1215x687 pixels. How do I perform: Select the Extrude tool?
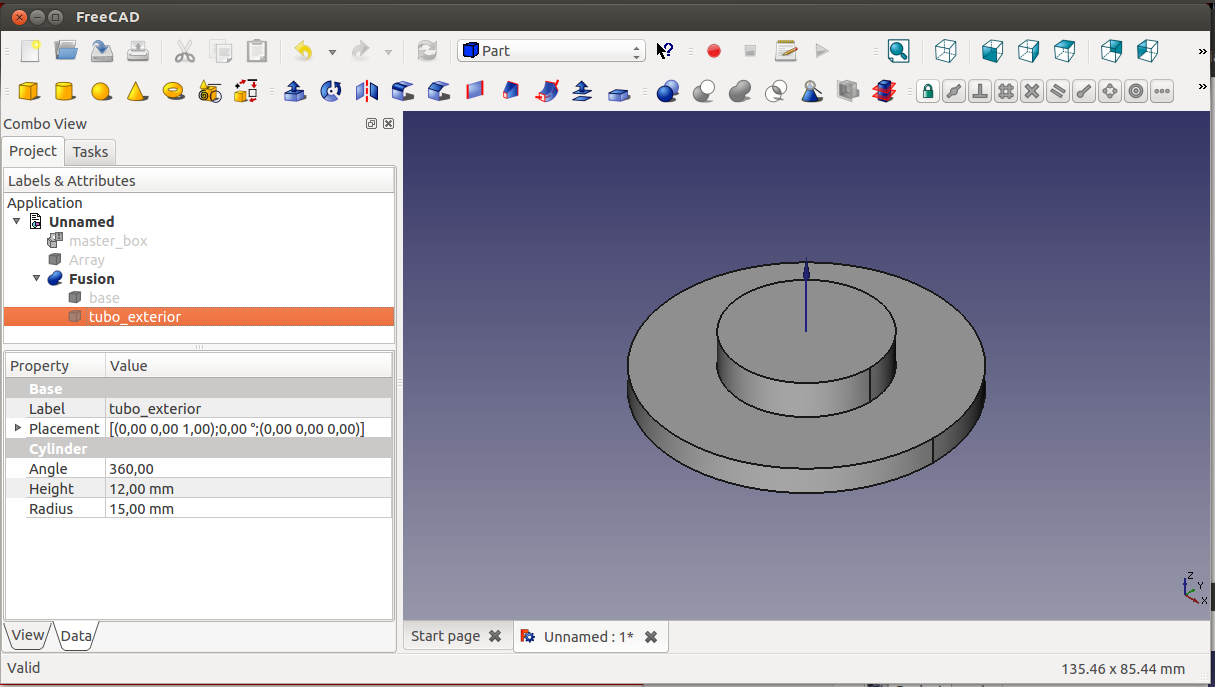pyautogui.click(x=295, y=92)
